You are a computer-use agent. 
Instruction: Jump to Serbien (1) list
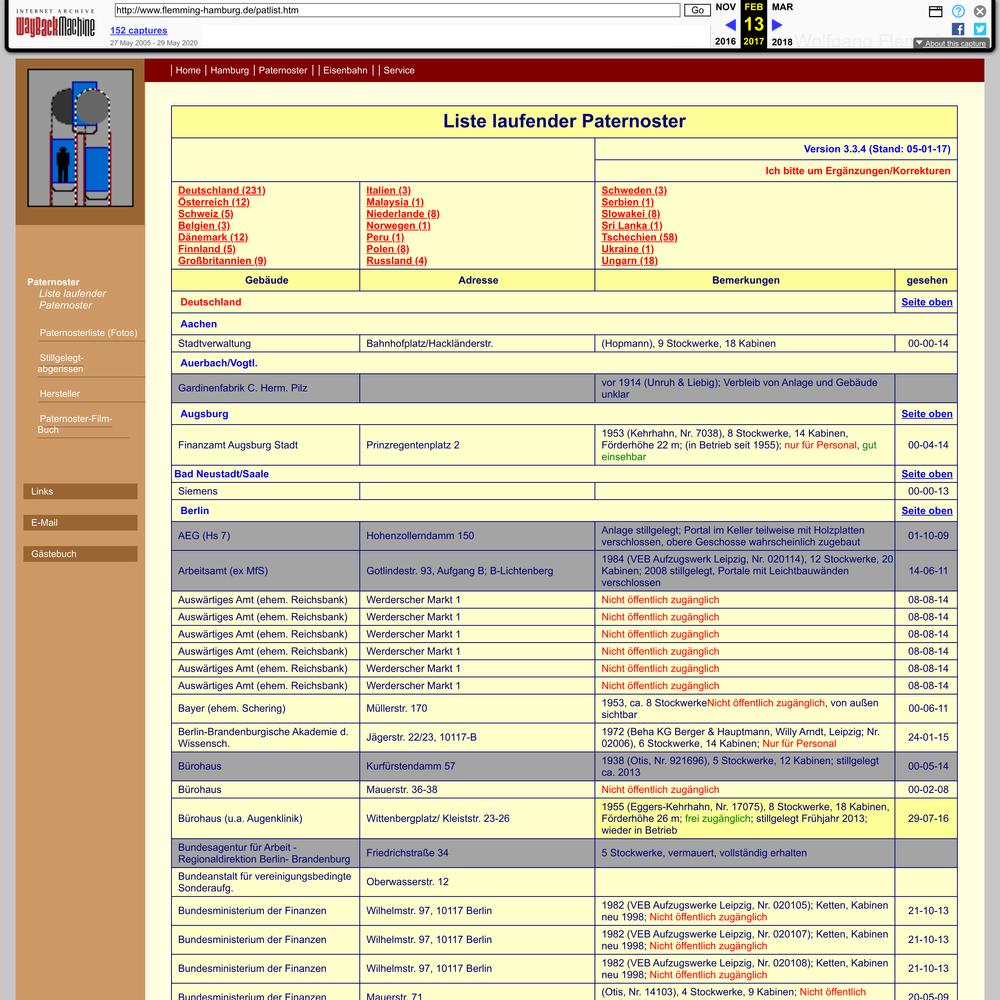pos(628,202)
